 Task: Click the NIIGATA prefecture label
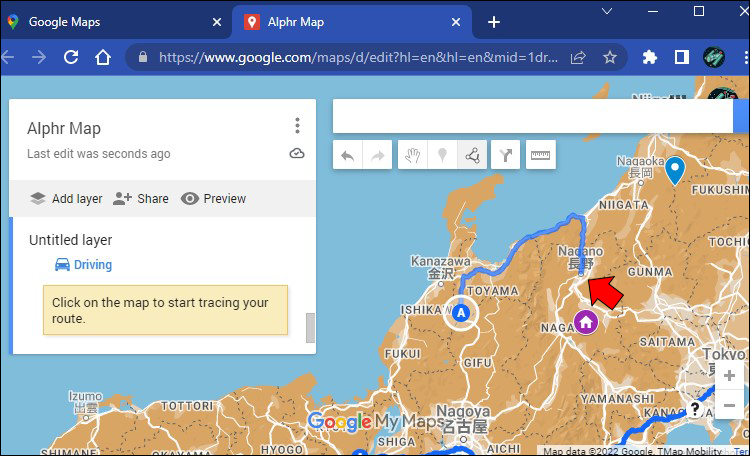[624, 205]
